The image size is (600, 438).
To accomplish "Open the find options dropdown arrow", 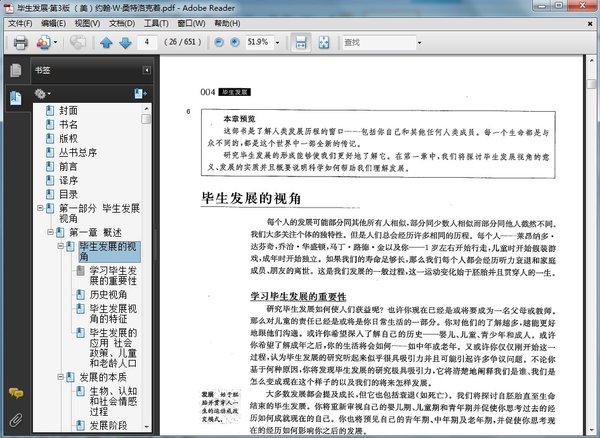I will 419,42.
